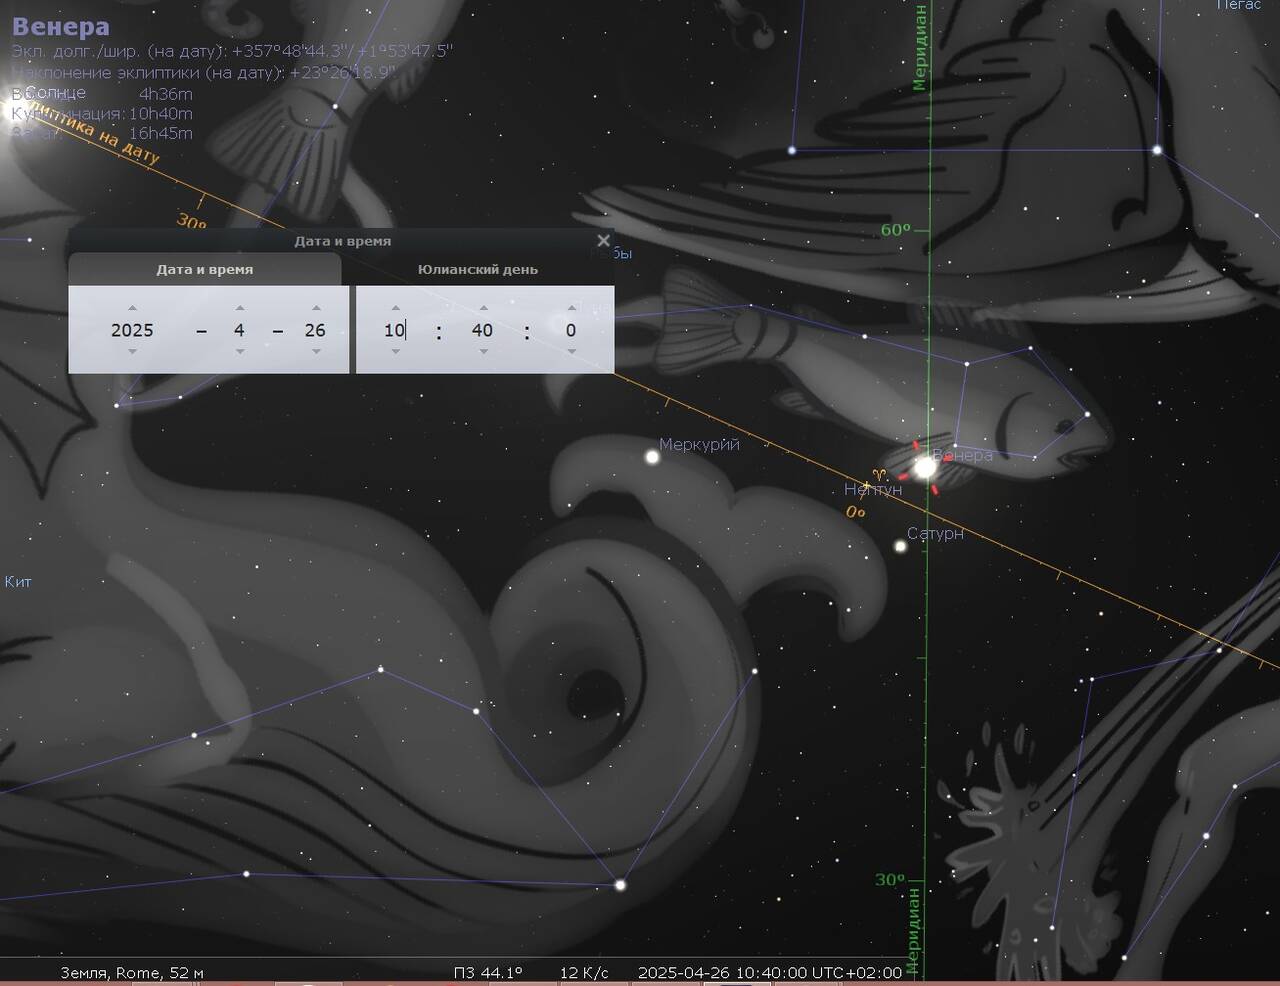Click the seconds field showing 0
The height and width of the screenshot is (986, 1280).
tap(571, 330)
